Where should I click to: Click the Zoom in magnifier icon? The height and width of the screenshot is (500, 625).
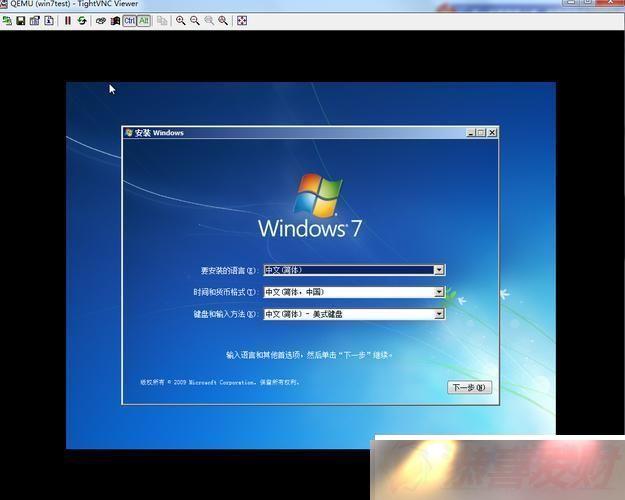tap(181, 21)
